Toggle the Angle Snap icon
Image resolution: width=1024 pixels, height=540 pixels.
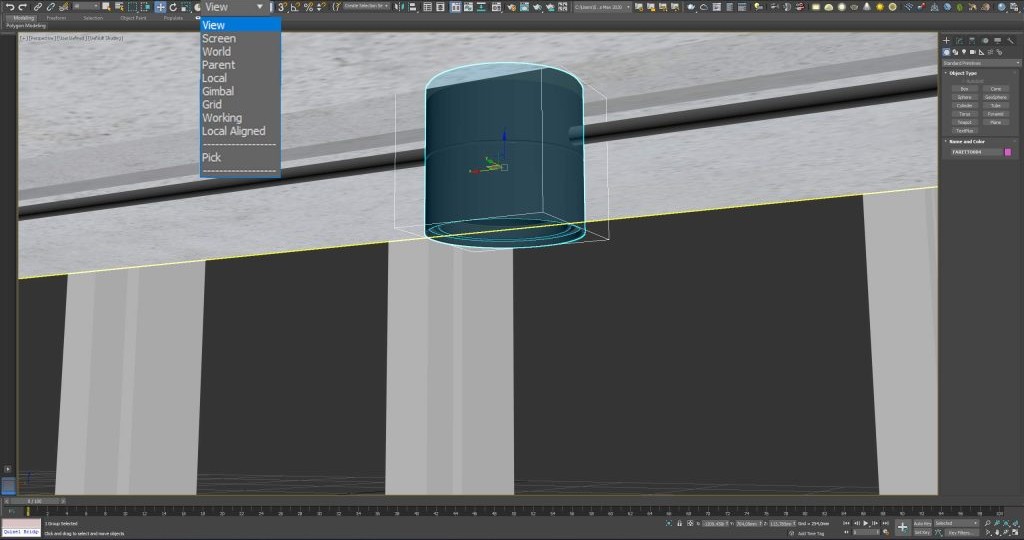click(x=295, y=7)
